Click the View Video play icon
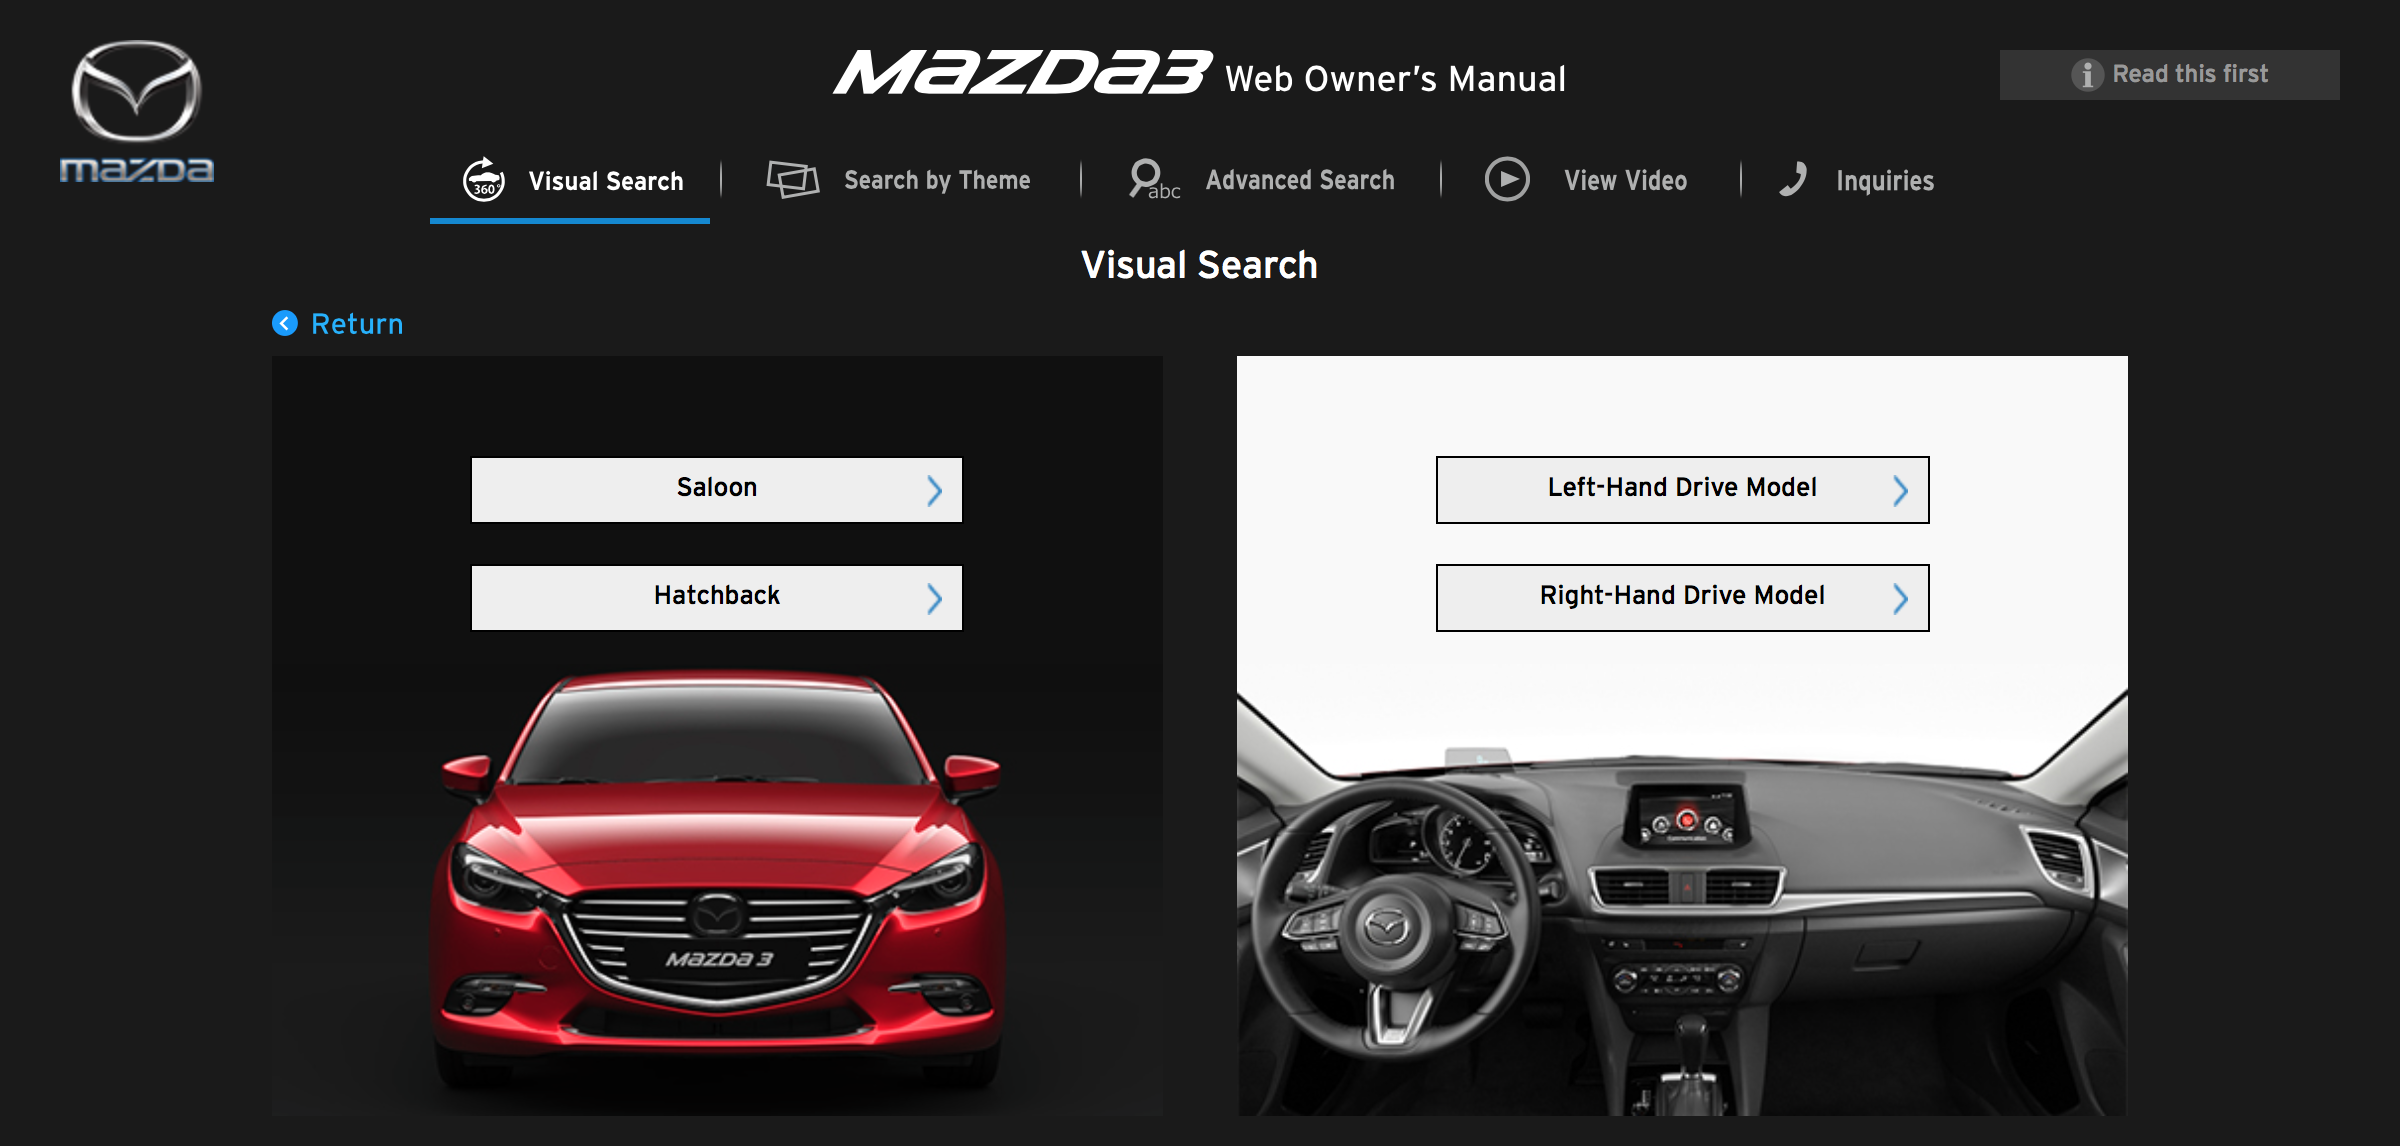The width and height of the screenshot is (2400, 1146). [1507, 180]
